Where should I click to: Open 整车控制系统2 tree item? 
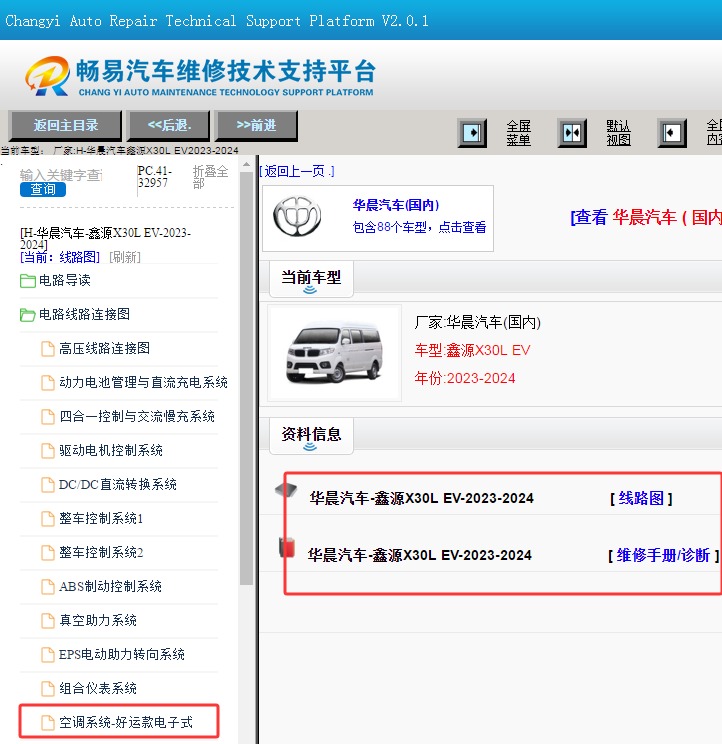tap(101, 553)
